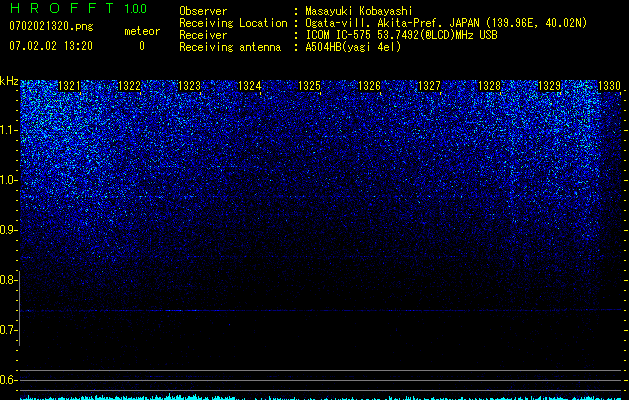Click the 1327 time marker
Image resolution: width=629 pixels, height=400 pixels.
point(429,86)
